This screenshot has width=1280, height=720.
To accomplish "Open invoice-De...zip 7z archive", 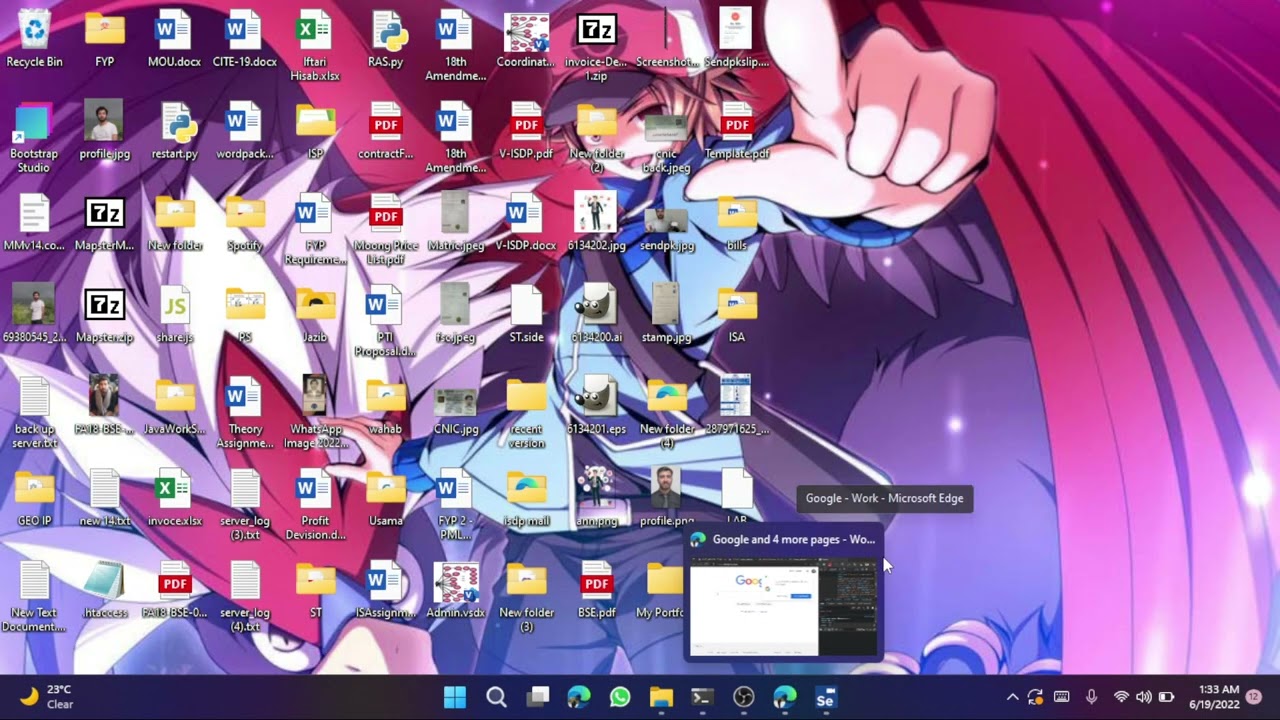I will click(x=596, y=46).
